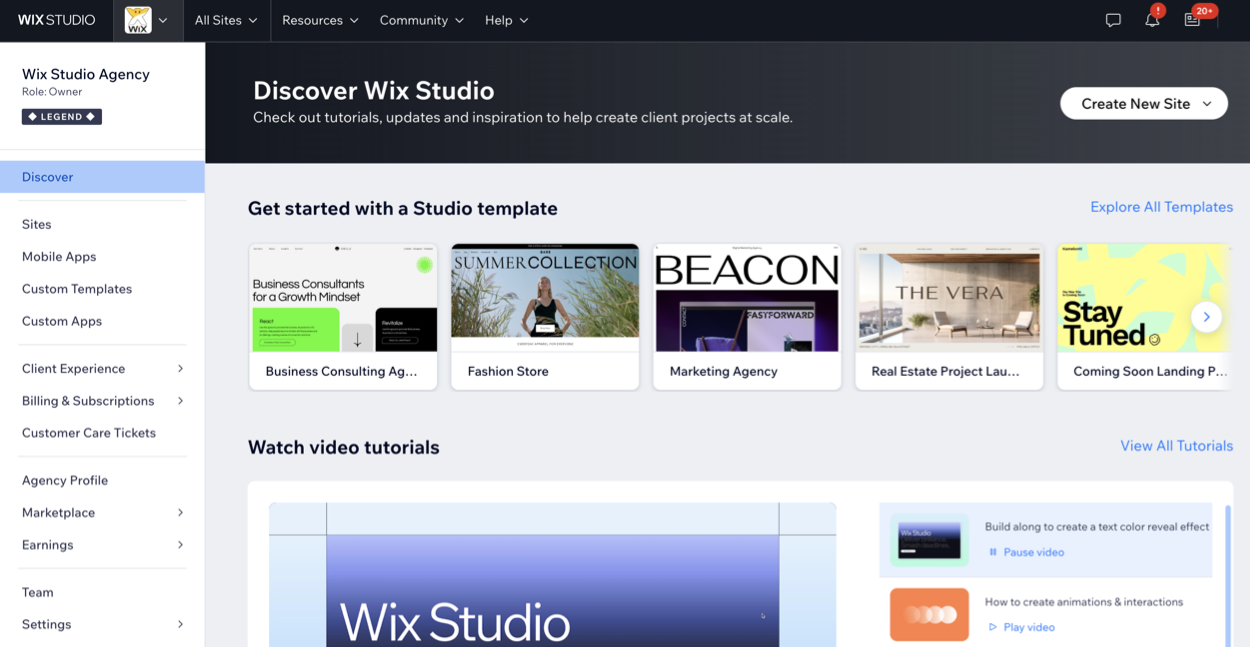Open the Create New Site dropdown

click(x=1144, y=104)
